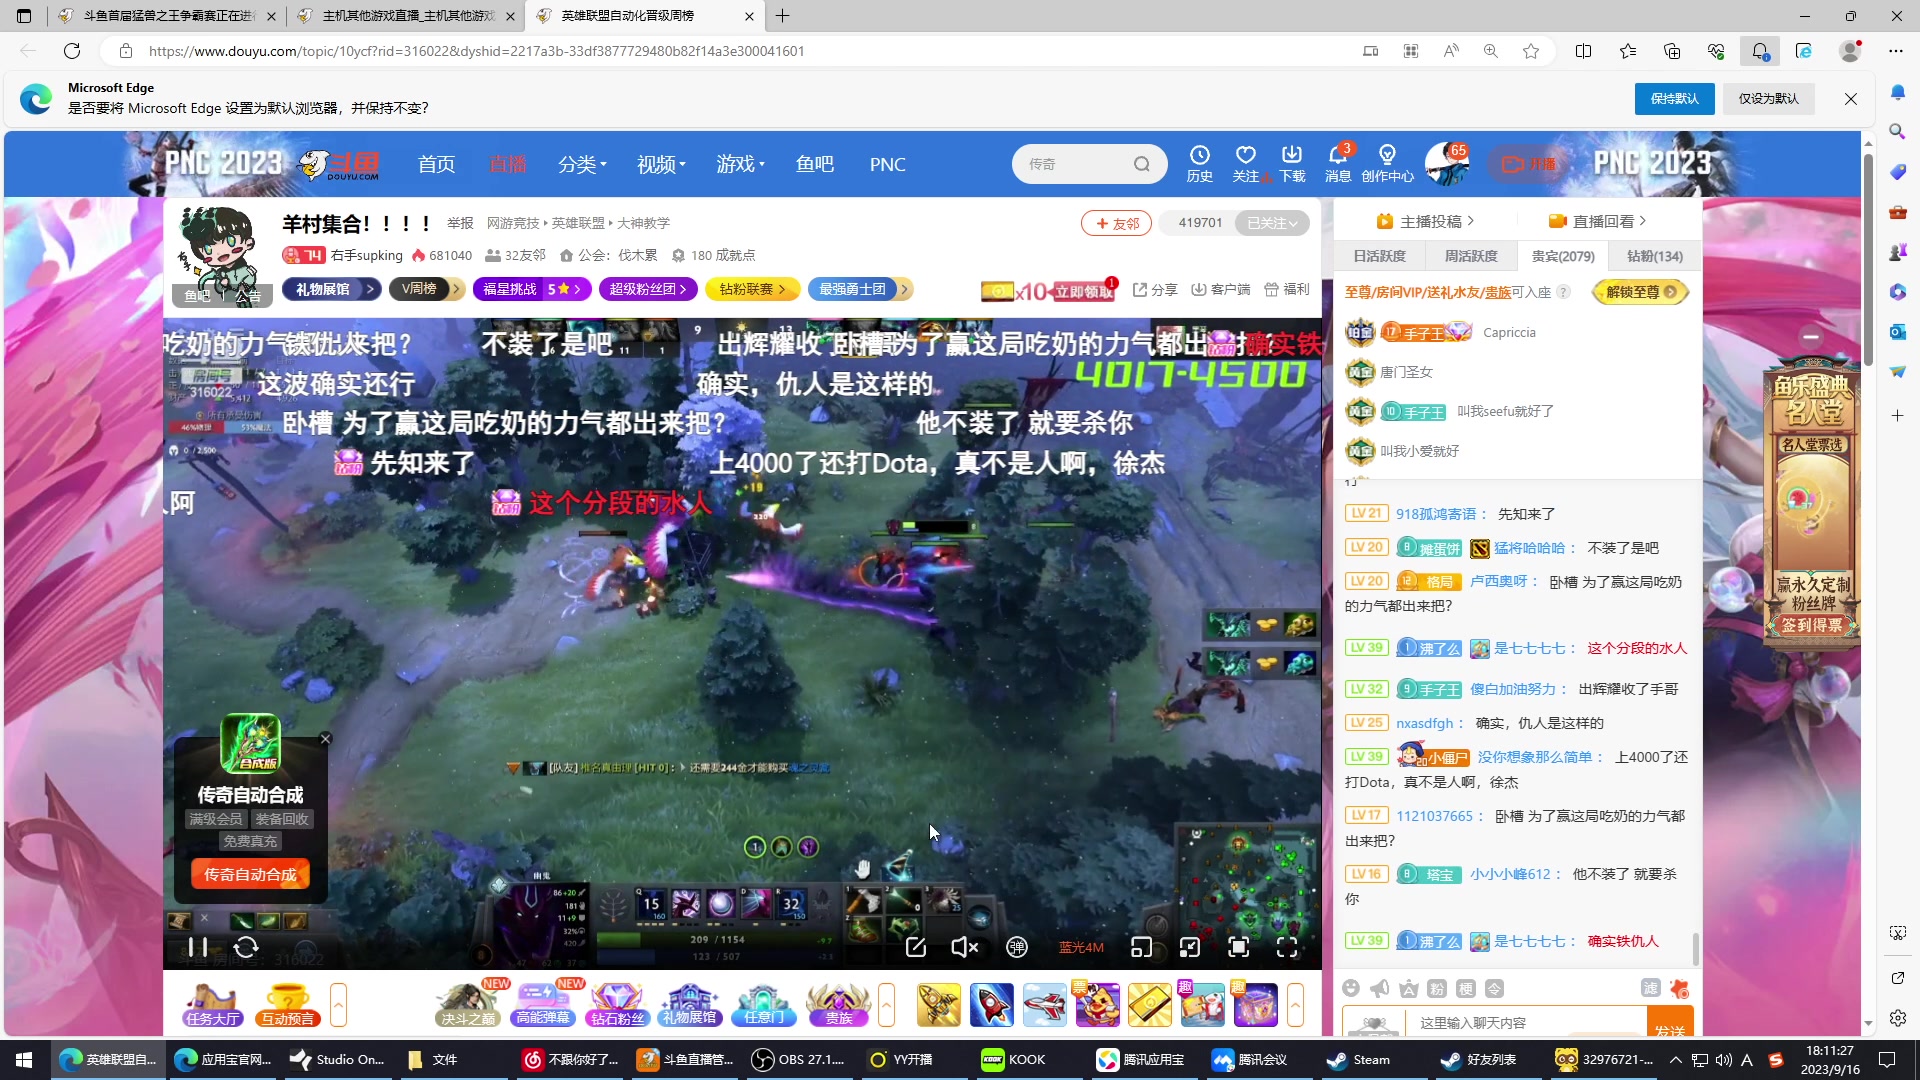Open 高能弹幕 high-energy danmaku icon
1920x1080 pixels.
tap(543, 1005)
